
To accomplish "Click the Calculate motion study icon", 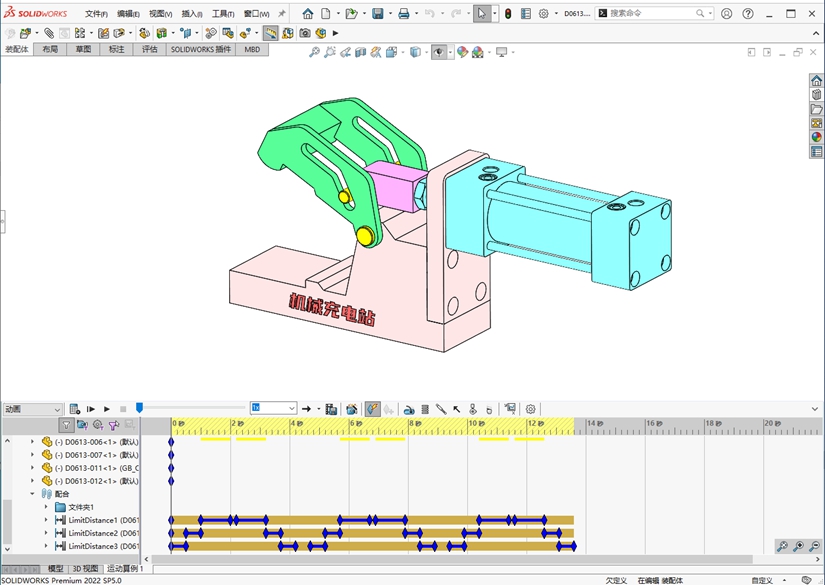I will tap(74, 409).
